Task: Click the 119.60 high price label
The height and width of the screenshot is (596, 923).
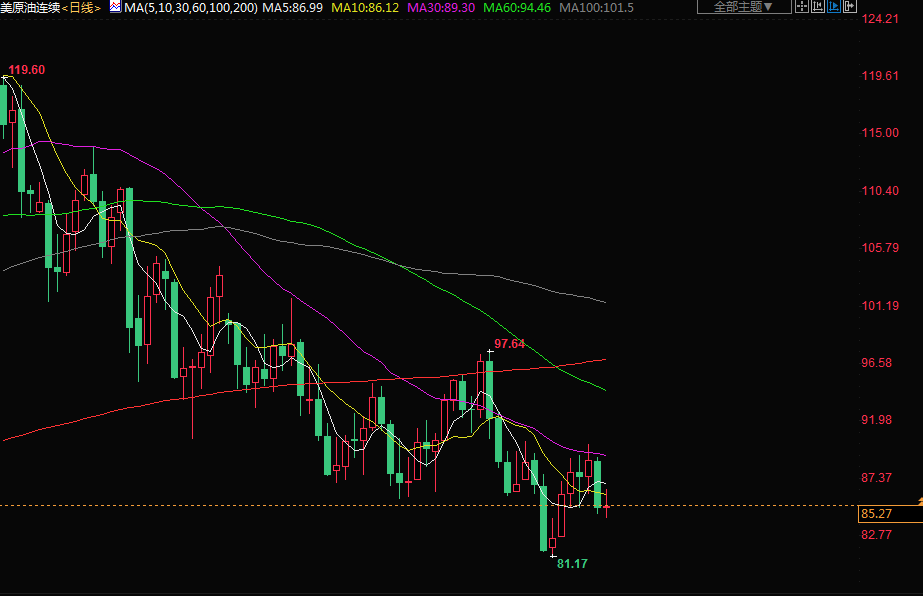Action: tap(27, 70)
